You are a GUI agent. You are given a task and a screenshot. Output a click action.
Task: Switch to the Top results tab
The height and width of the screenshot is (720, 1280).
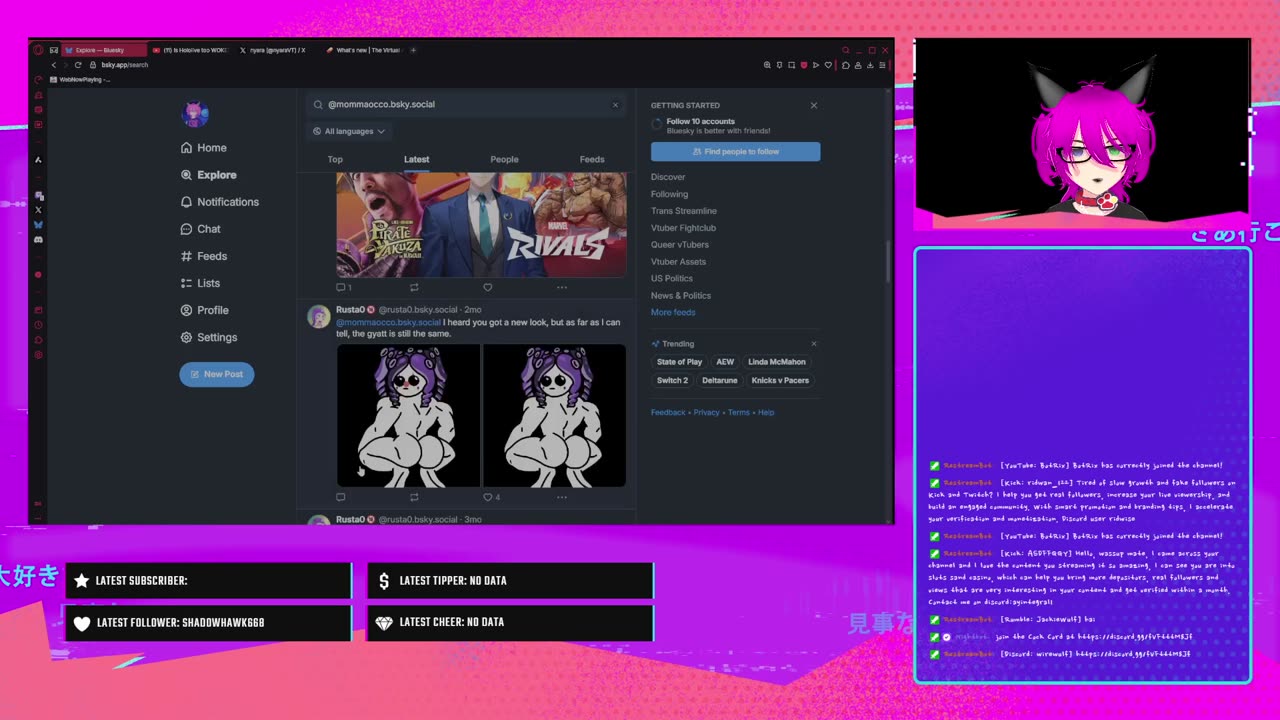[x=335, y=159]
